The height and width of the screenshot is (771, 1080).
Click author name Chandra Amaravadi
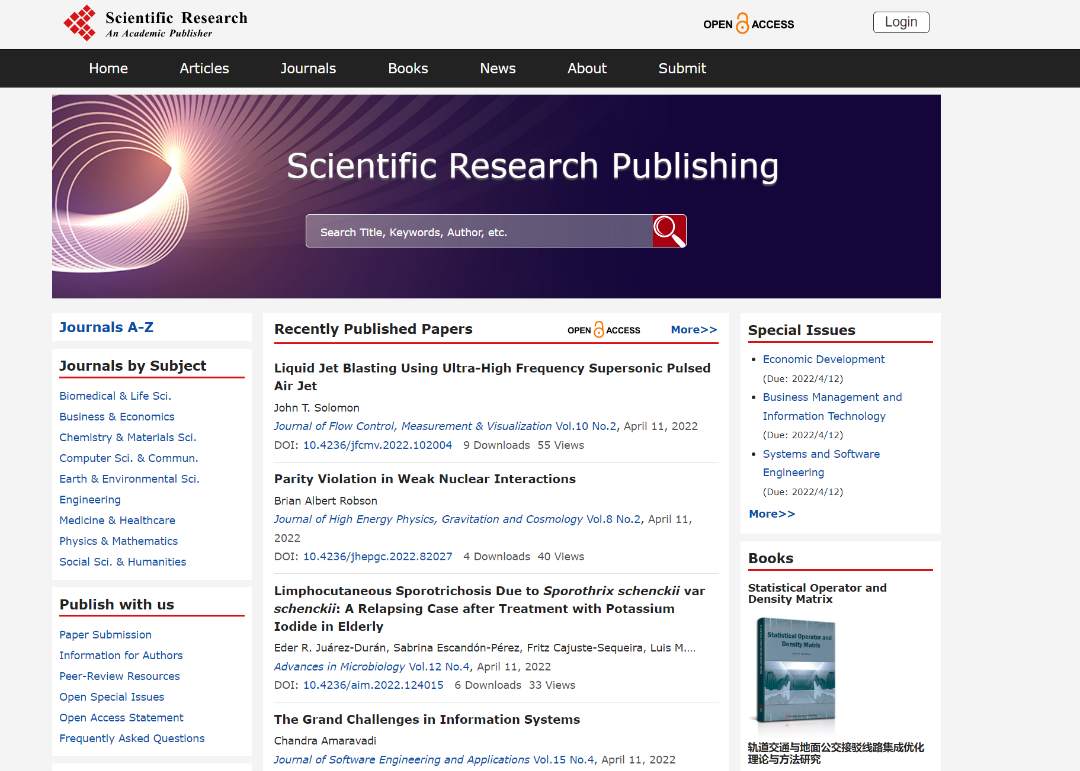pos(325,741)
